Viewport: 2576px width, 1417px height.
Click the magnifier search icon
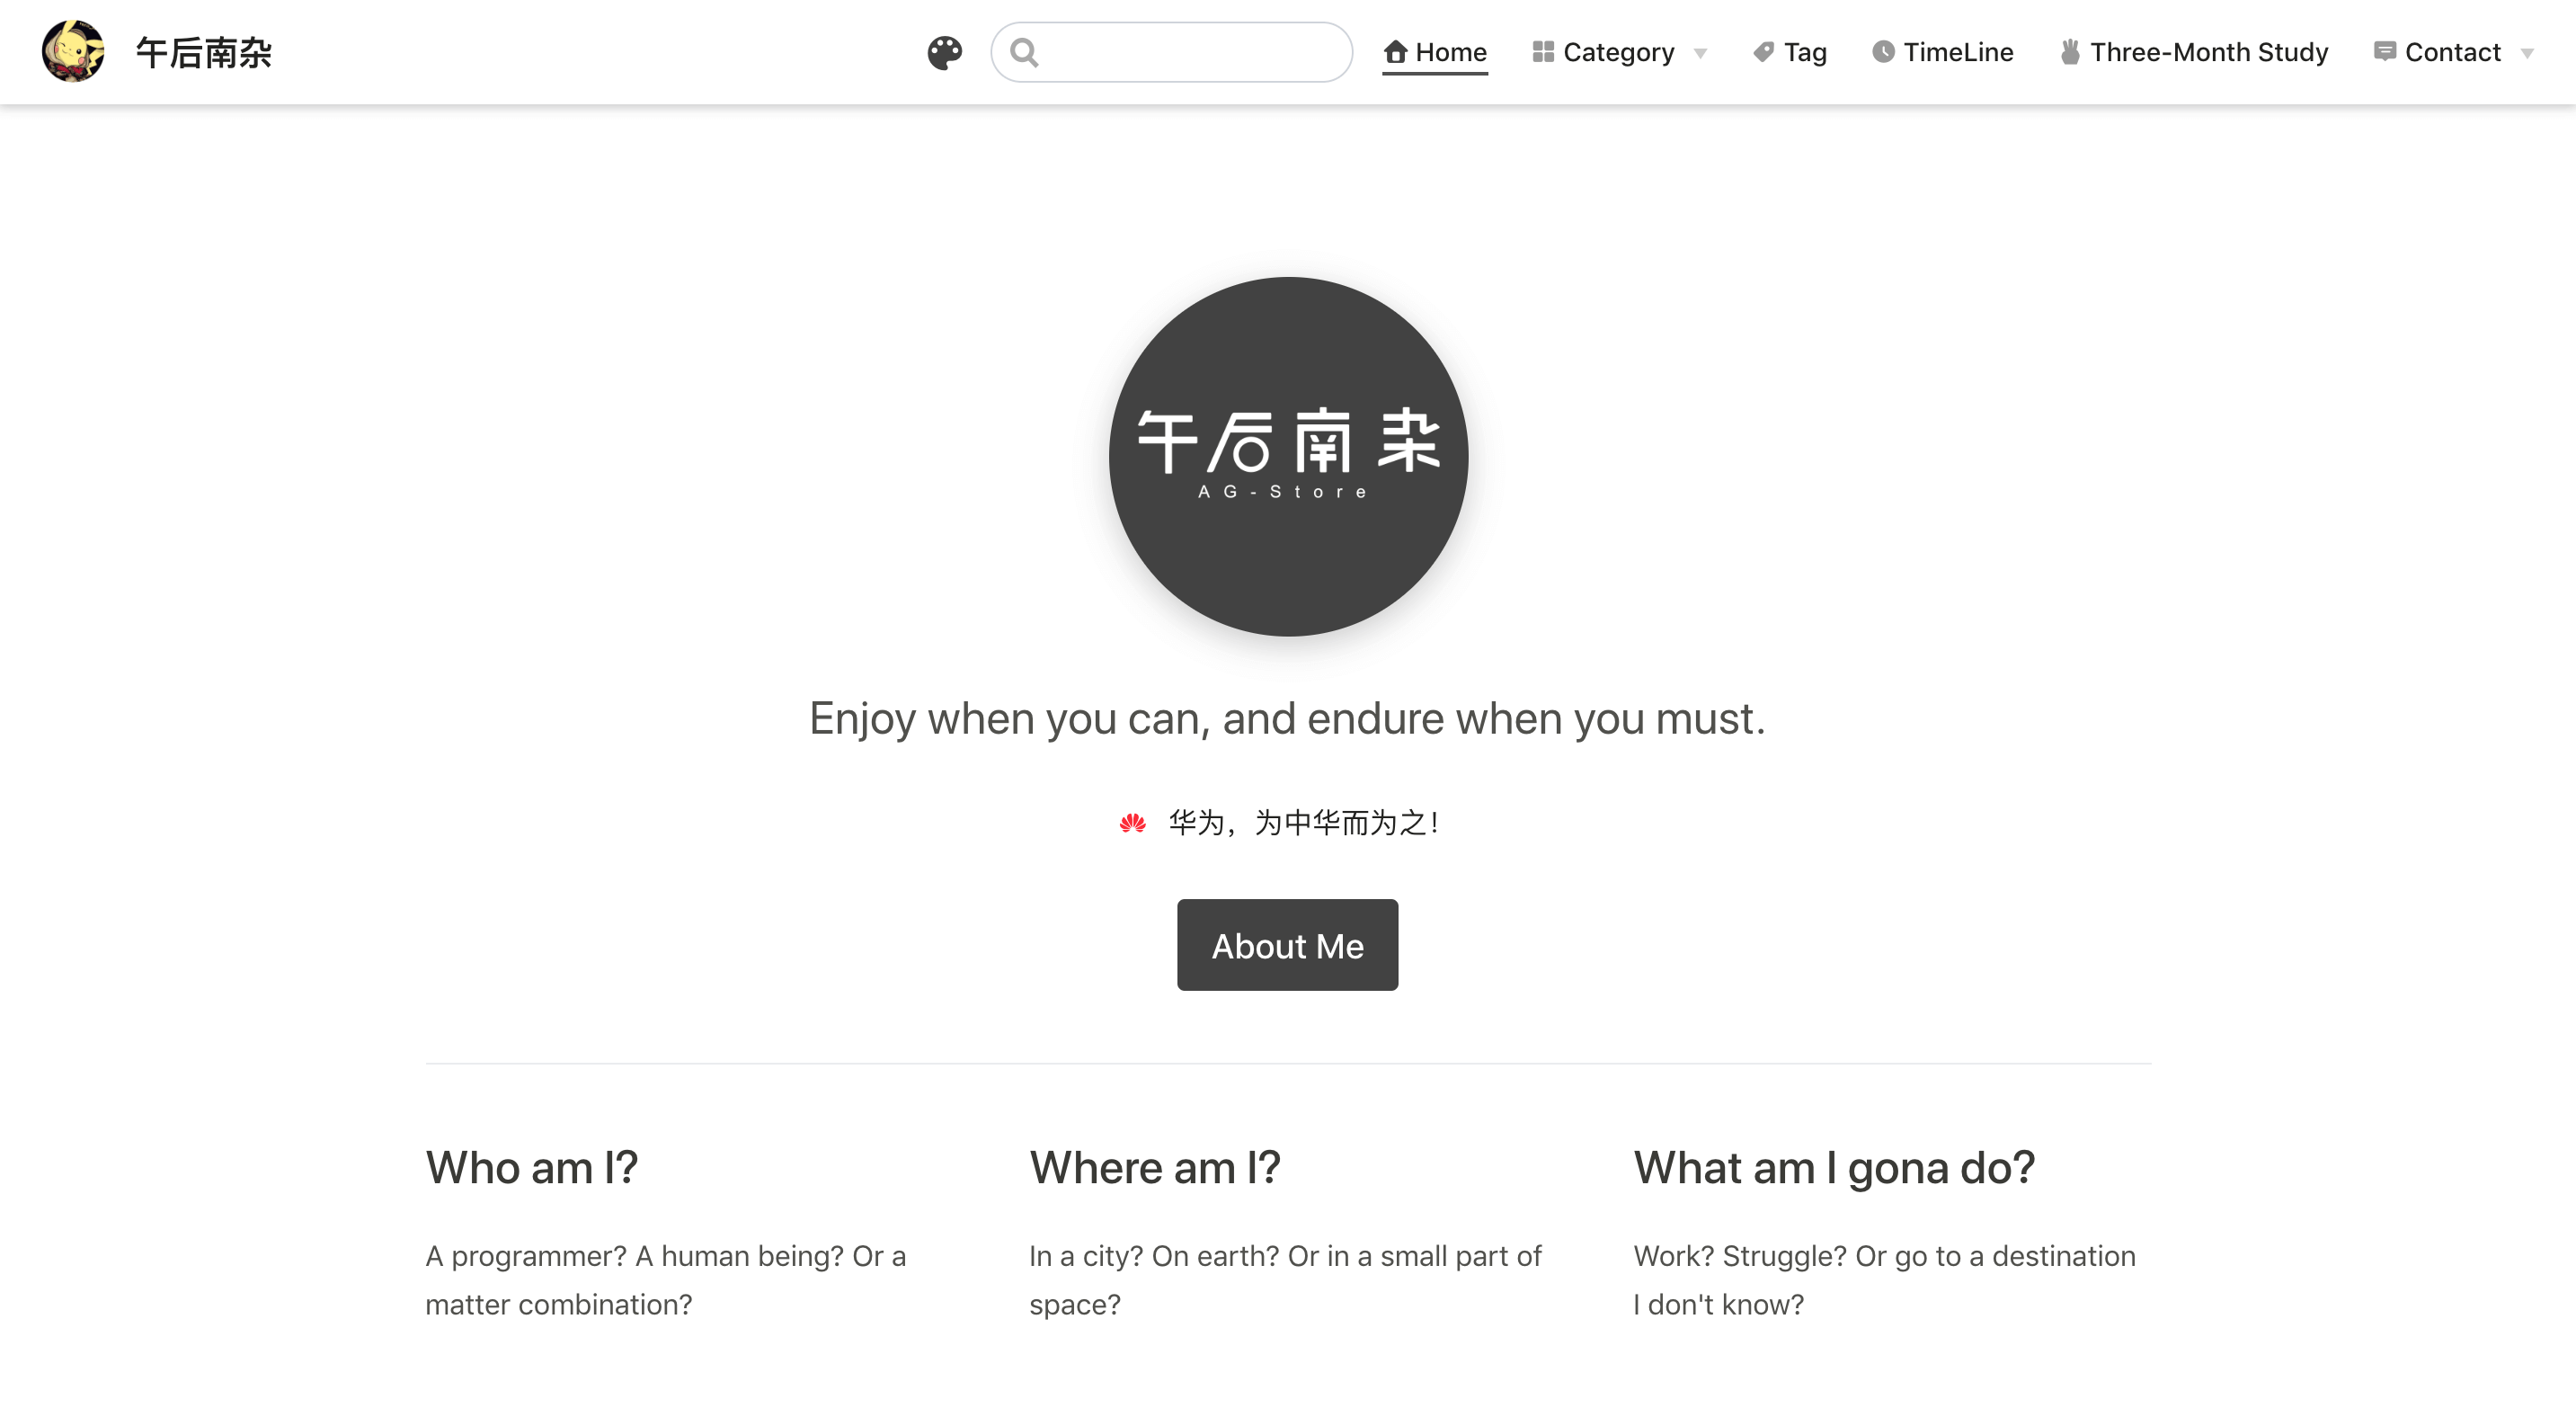coord(1024,52)
